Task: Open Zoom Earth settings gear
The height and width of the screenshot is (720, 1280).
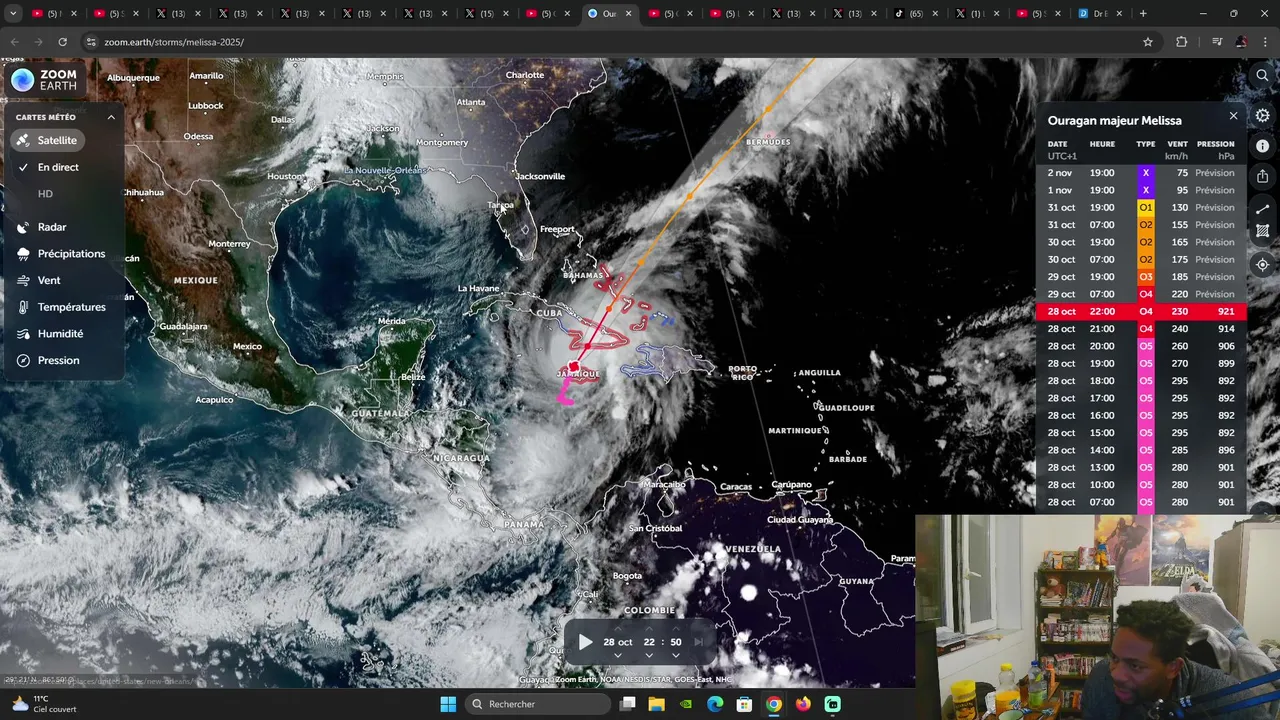Action: coord(1263,116)
